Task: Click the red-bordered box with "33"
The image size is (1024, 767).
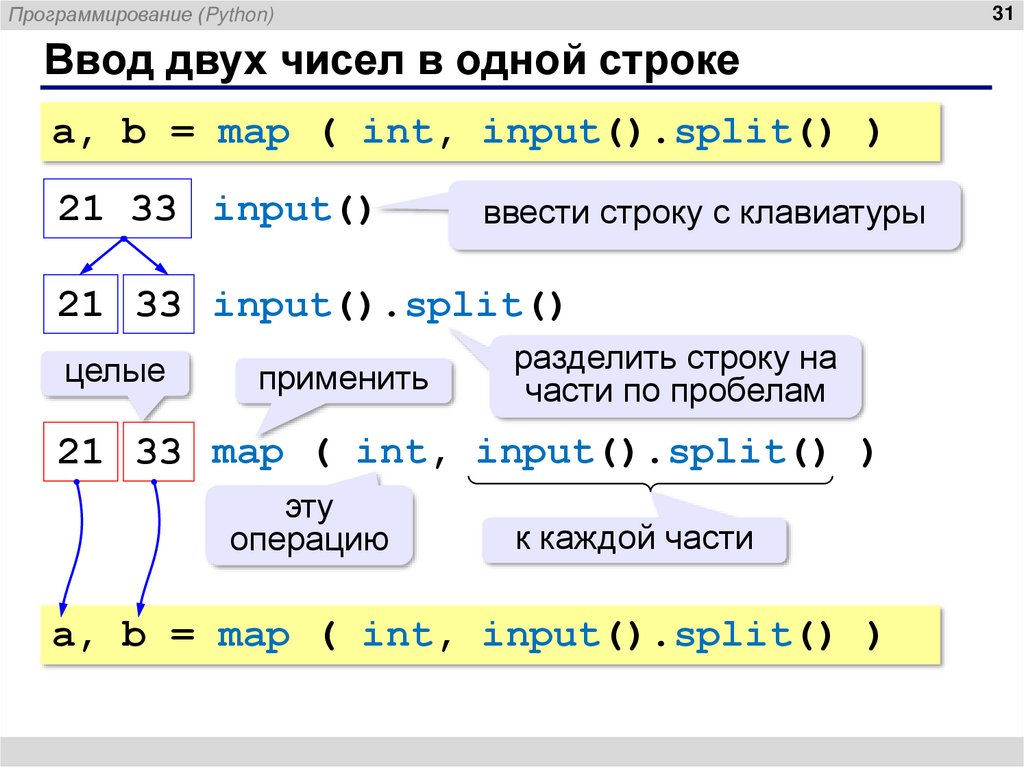Action: coord(159,451)
